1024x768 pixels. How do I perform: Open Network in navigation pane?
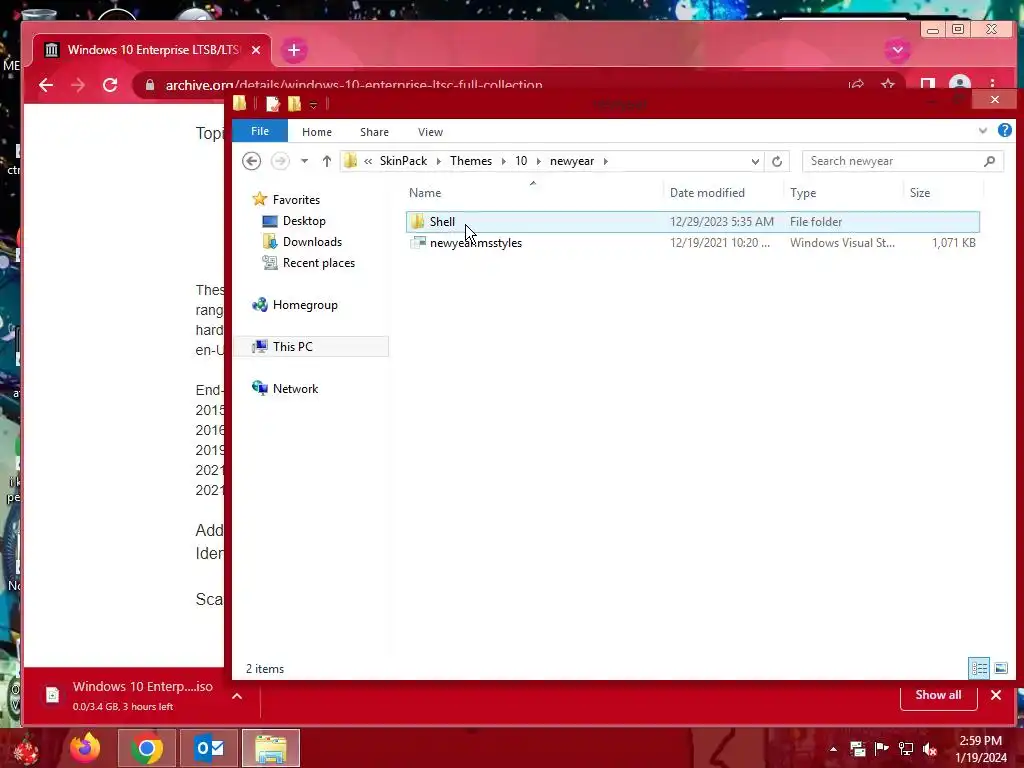(285, 388)
